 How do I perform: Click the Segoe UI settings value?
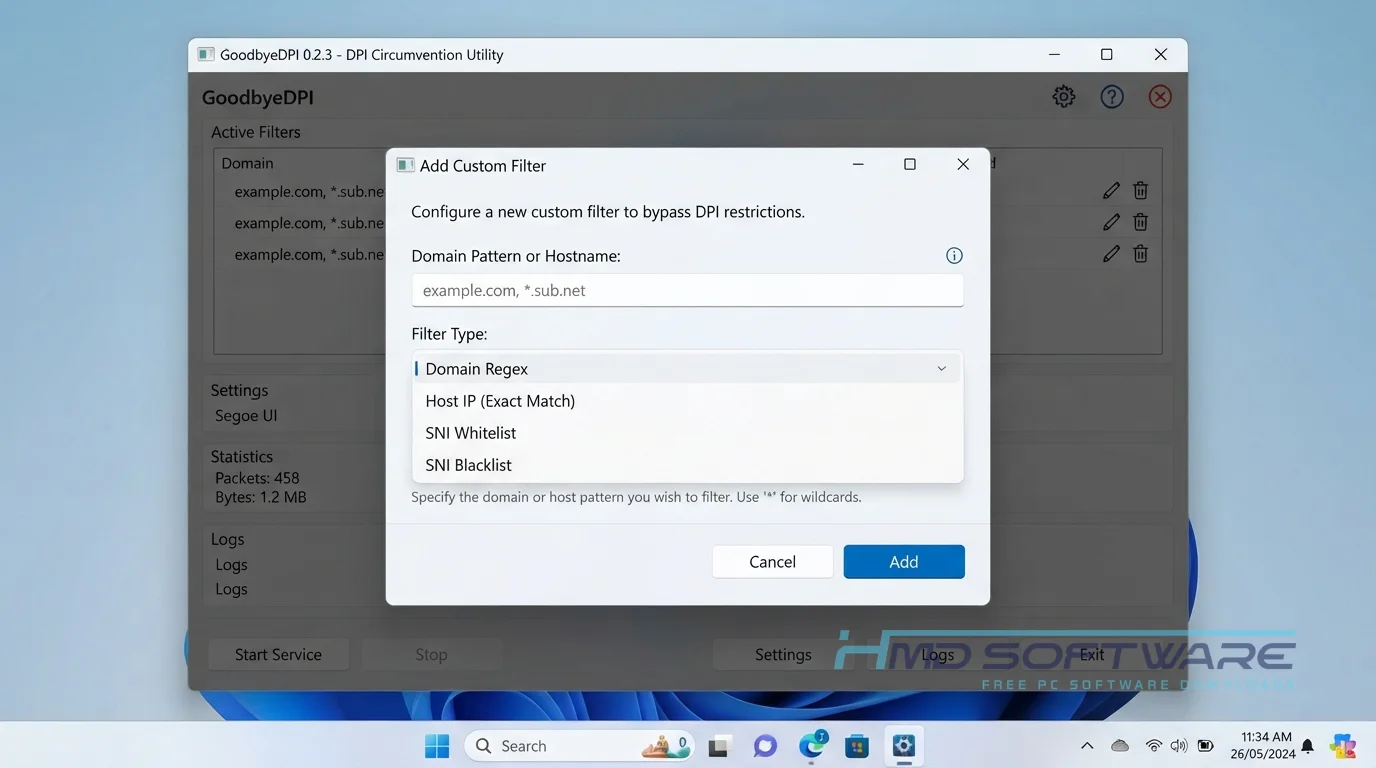pyautogui.click(x=246, y=416)
